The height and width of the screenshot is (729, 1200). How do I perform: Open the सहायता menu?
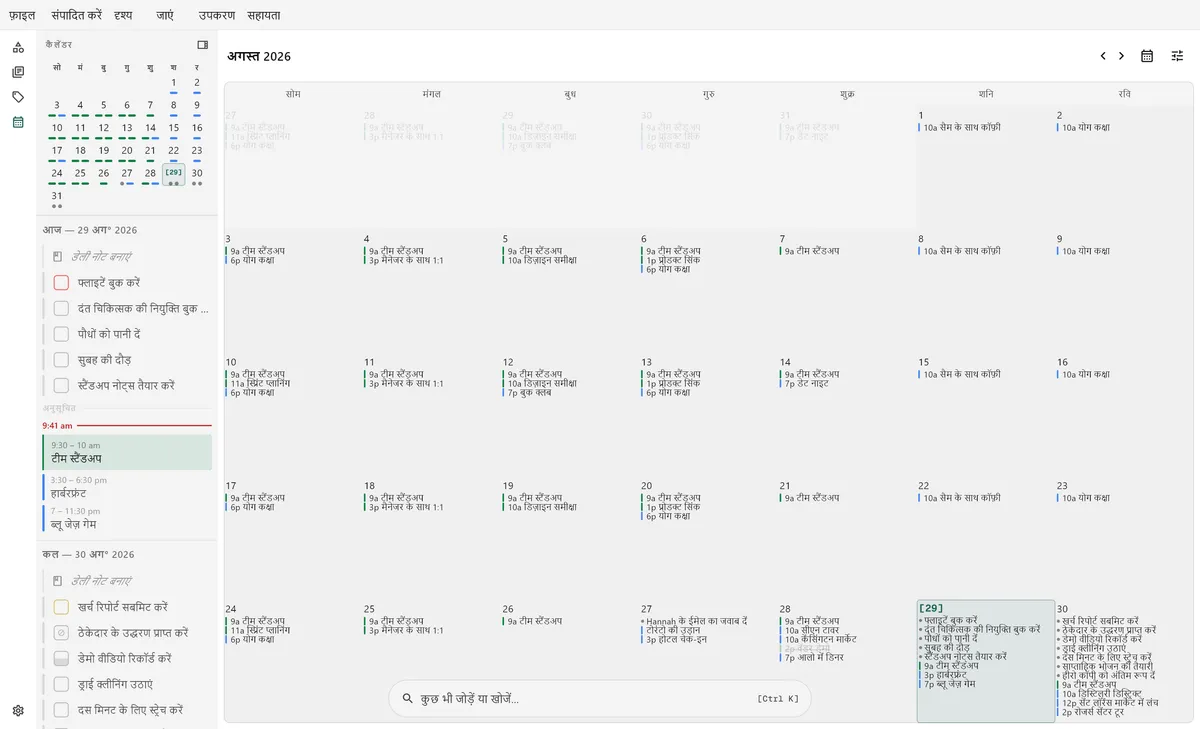262,15
